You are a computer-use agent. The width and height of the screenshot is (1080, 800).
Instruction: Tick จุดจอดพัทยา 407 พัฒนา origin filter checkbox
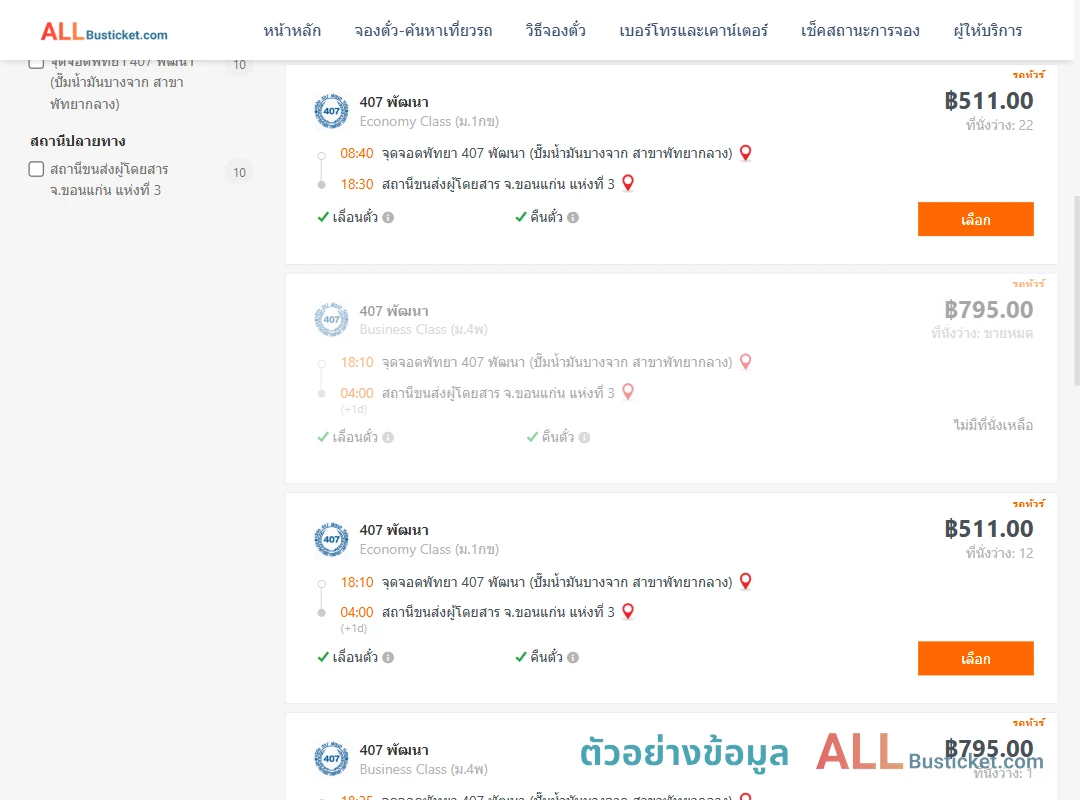pyautogui.click(x=37, y=63)
